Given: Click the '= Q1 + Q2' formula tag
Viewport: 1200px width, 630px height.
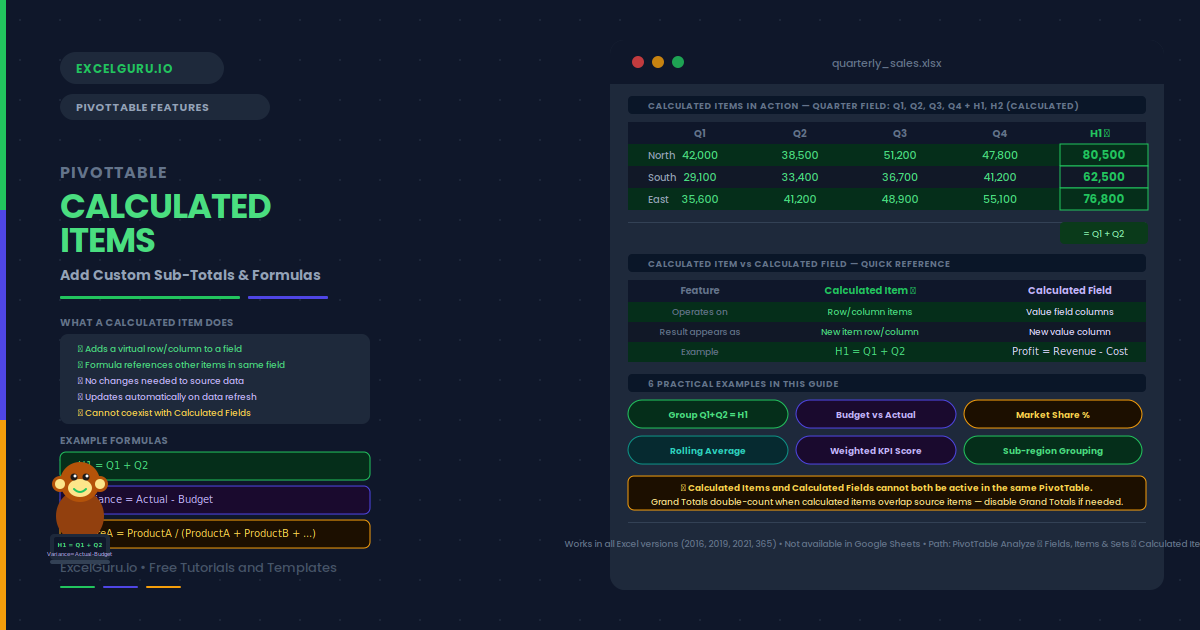Looking at the screenshot, I should click(x=1104, y=233).
